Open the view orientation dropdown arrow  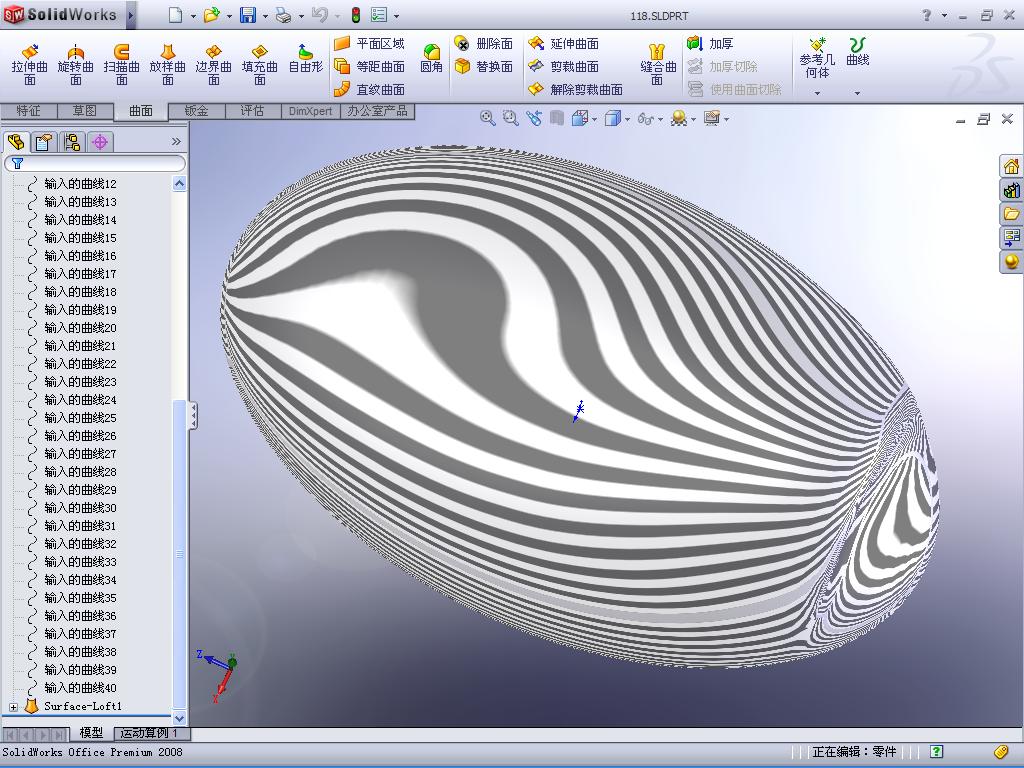click(x=594, y=120)
